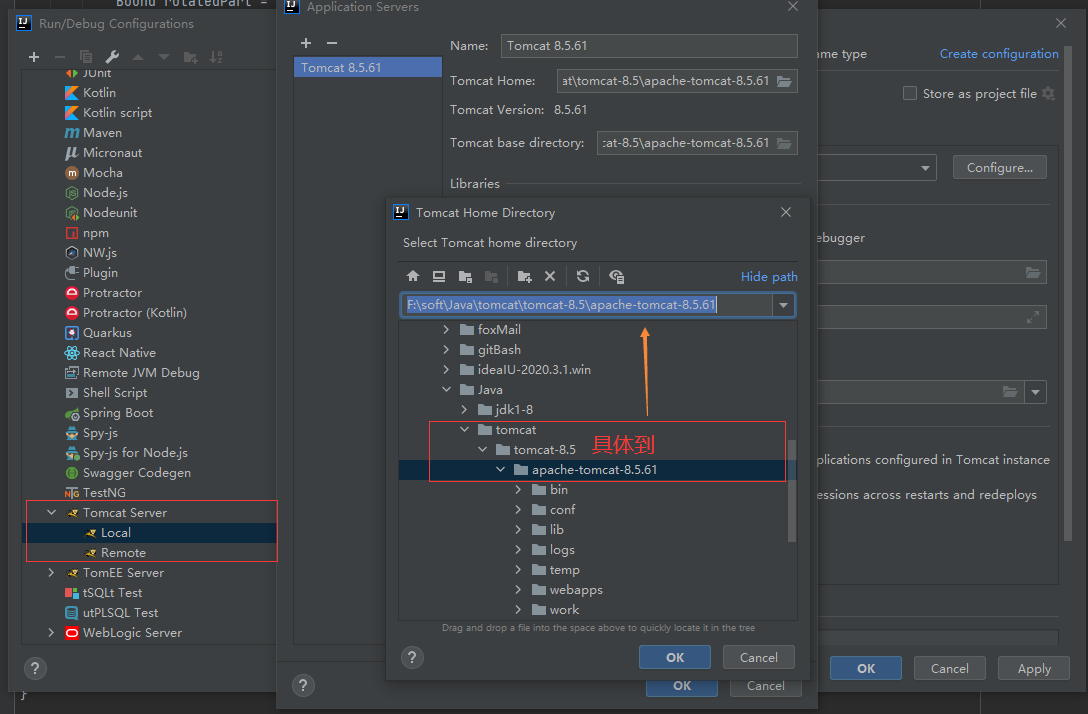Jump to home directory in file chooser
Screen dimensions: 1088x714
413,276
